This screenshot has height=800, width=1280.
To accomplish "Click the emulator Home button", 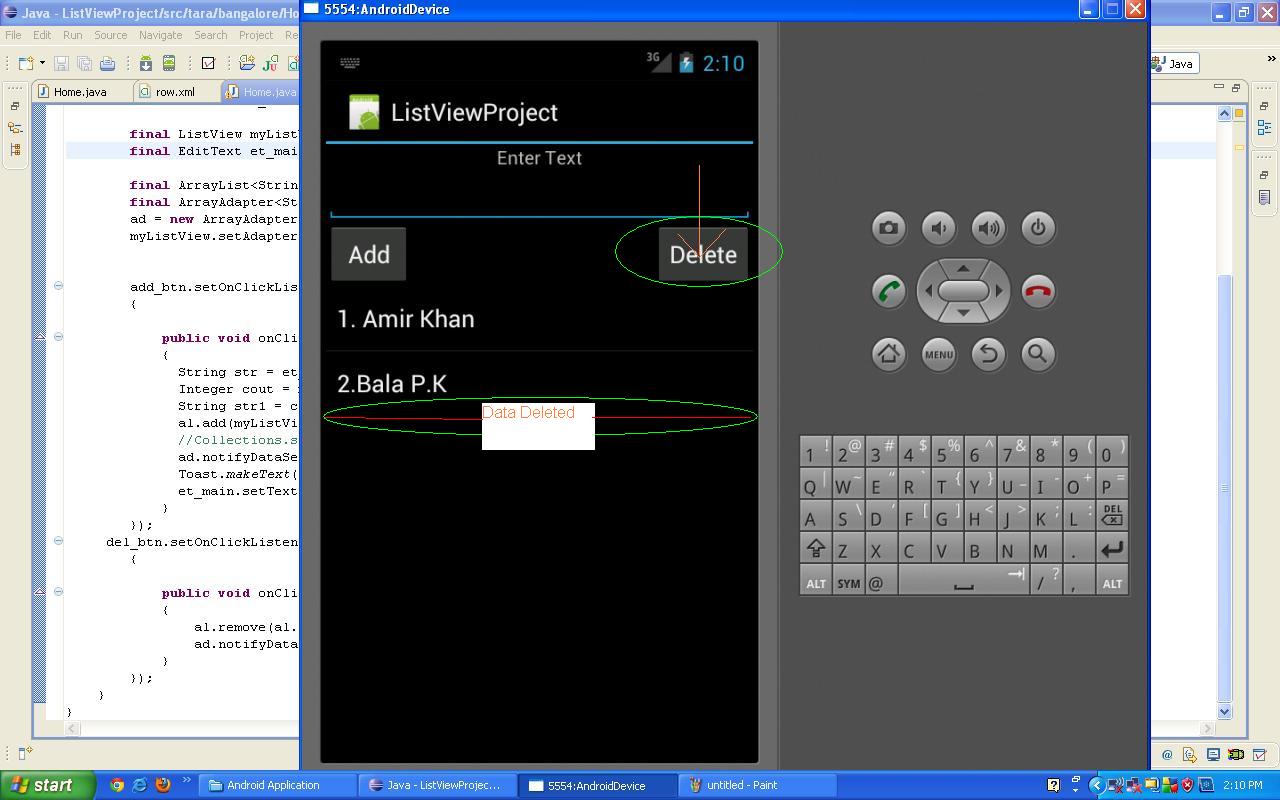I will coord(888,354).
